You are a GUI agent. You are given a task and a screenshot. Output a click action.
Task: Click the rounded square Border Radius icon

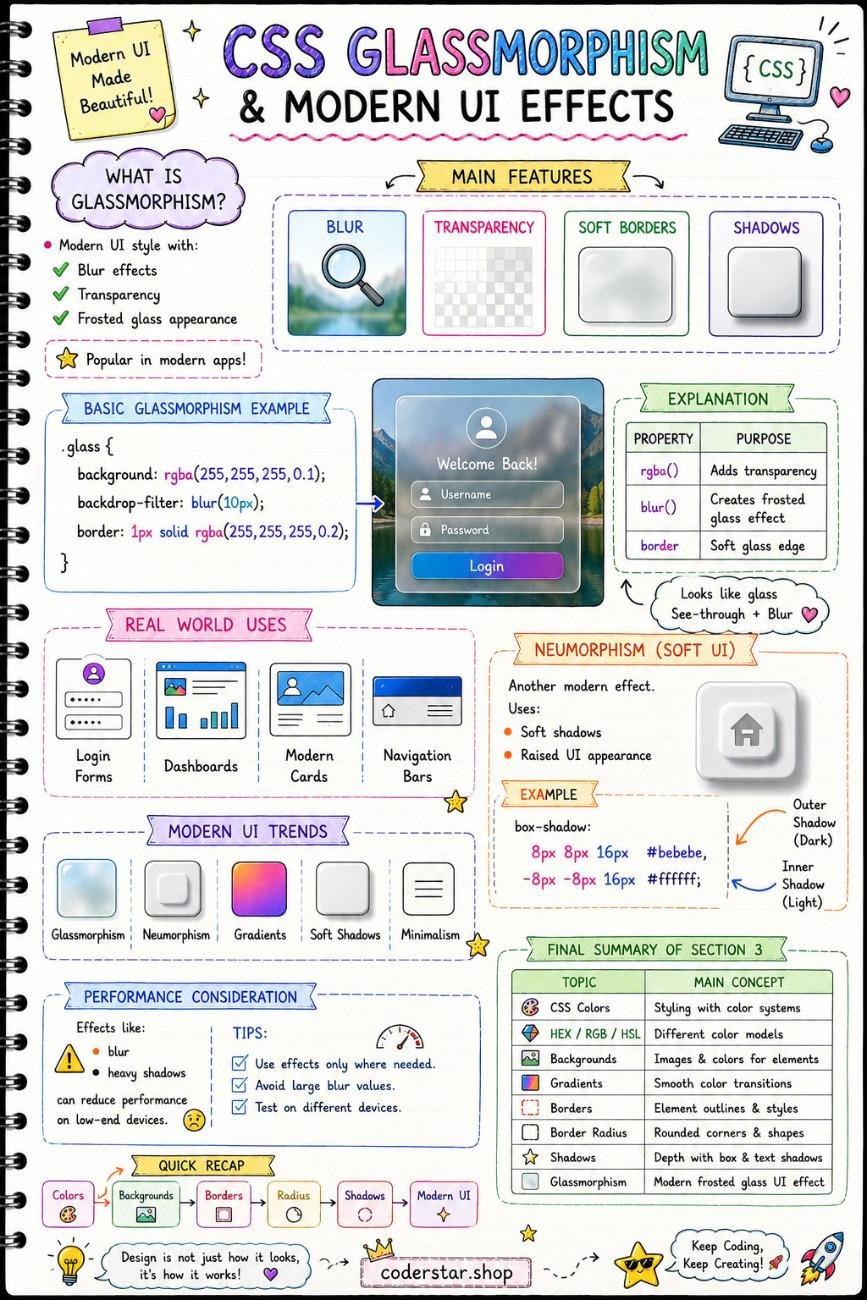coord(531,1133)
